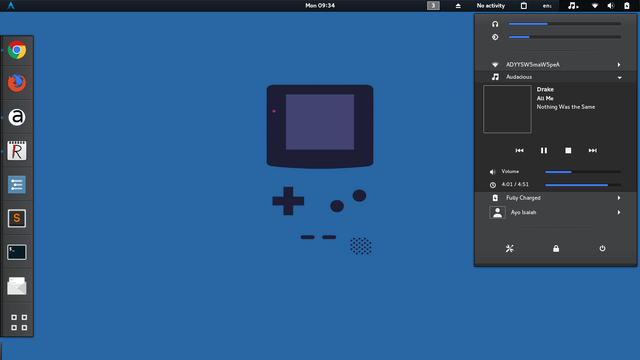Image resolution: width=640 pixels, height=360 pixels.
Task: Launch Google Chrome from the dock
Action: tap(17, 50)
